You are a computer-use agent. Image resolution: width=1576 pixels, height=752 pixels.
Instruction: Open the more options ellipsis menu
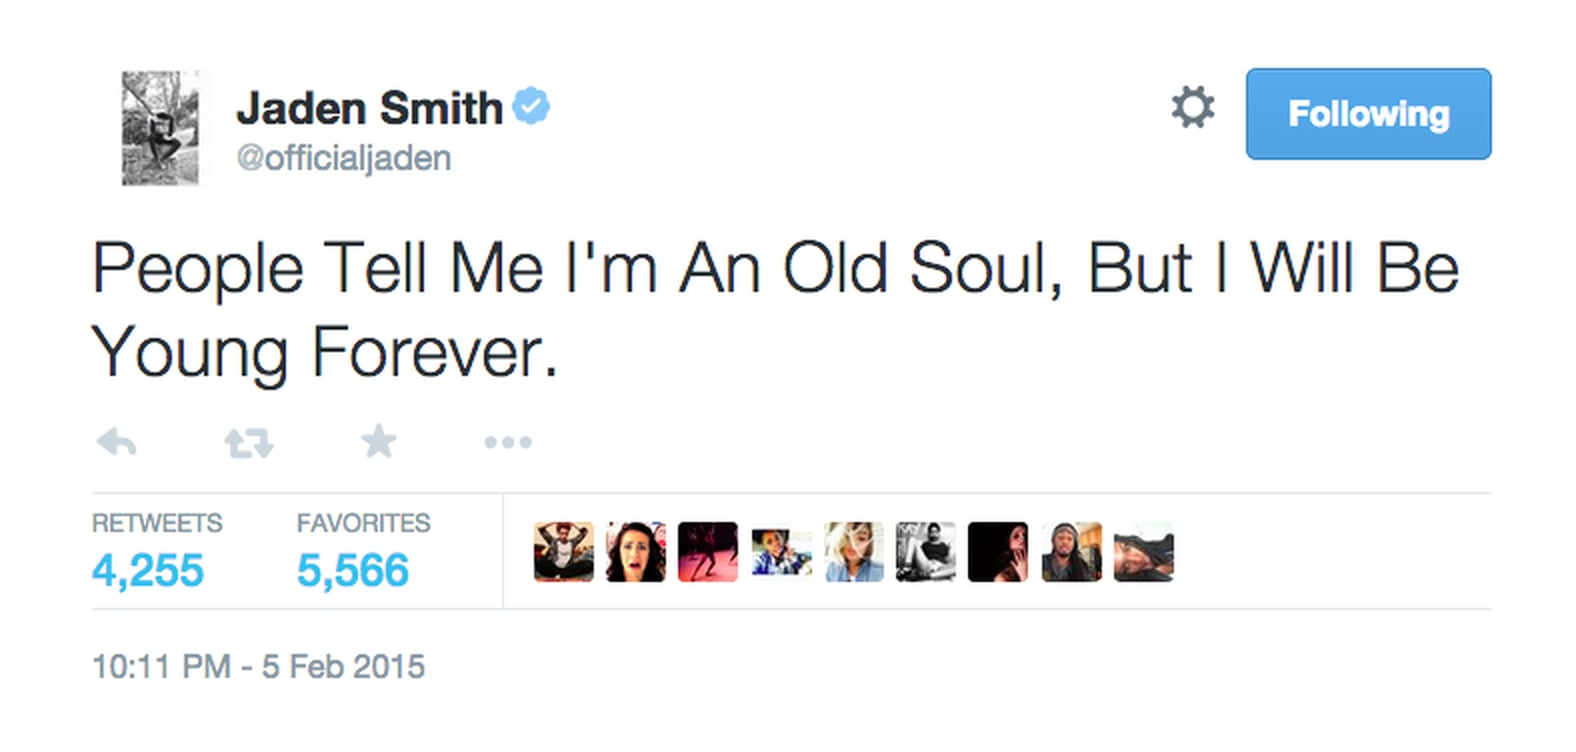point(508,442)
